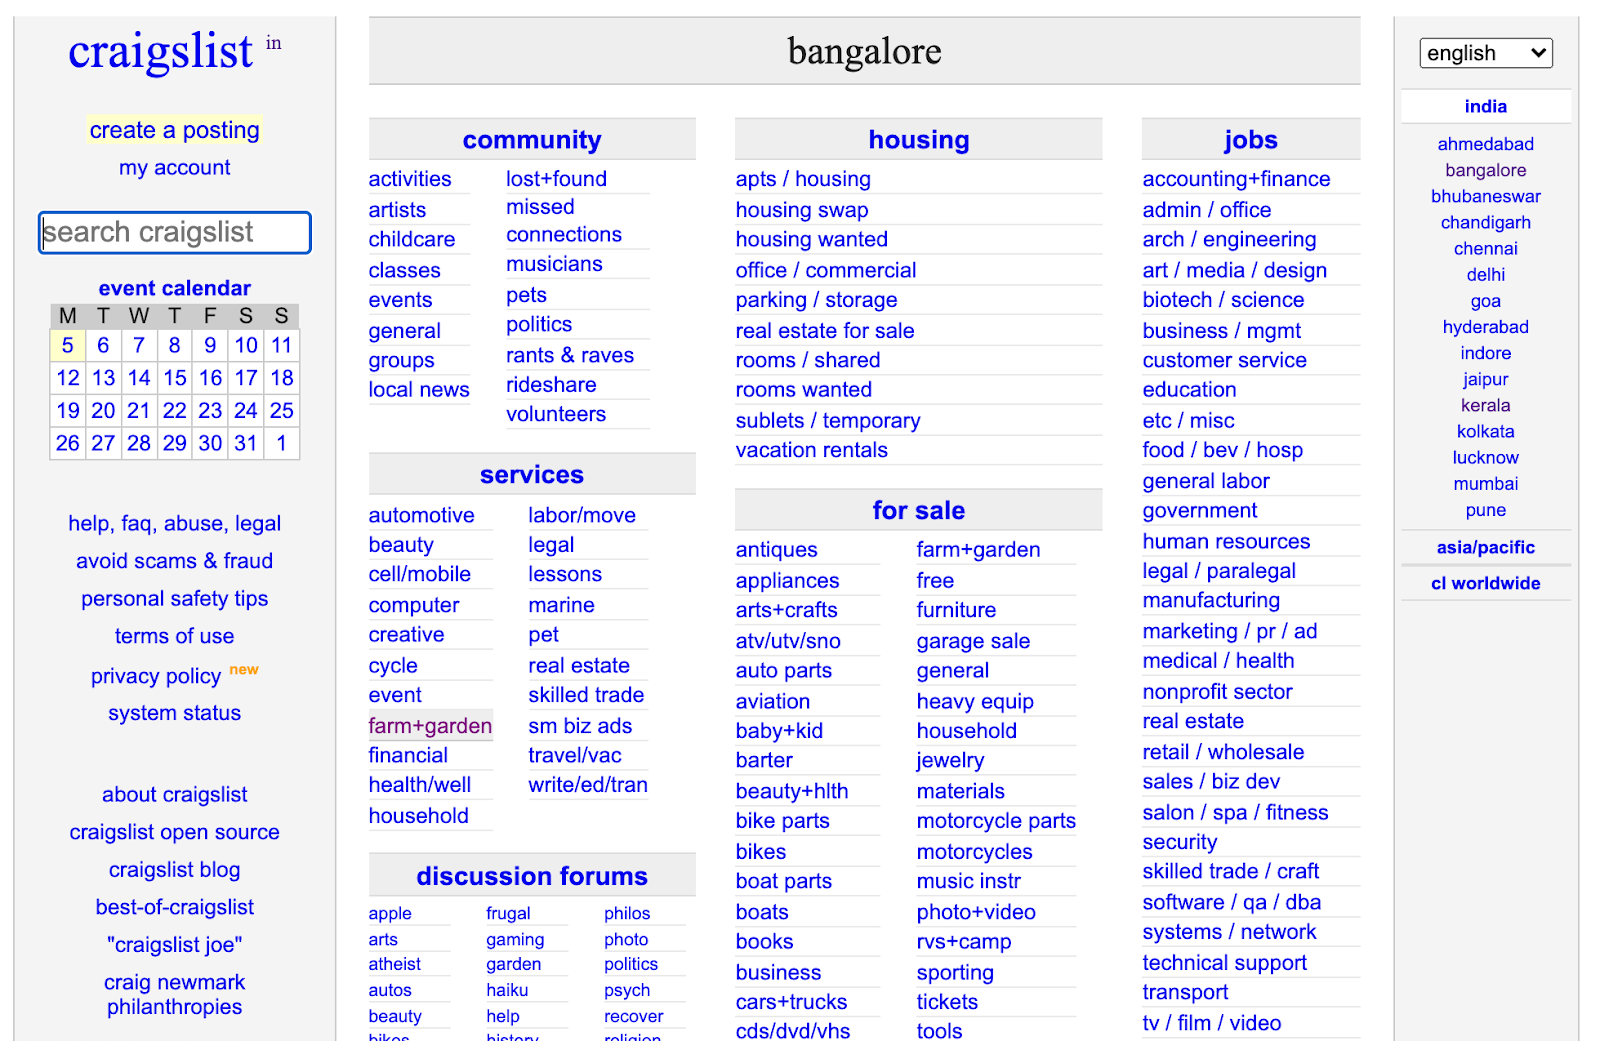The image size is (1600, 1041).
Task: Read avoid scams & fraud page
Action: click(x=175, y=561)
